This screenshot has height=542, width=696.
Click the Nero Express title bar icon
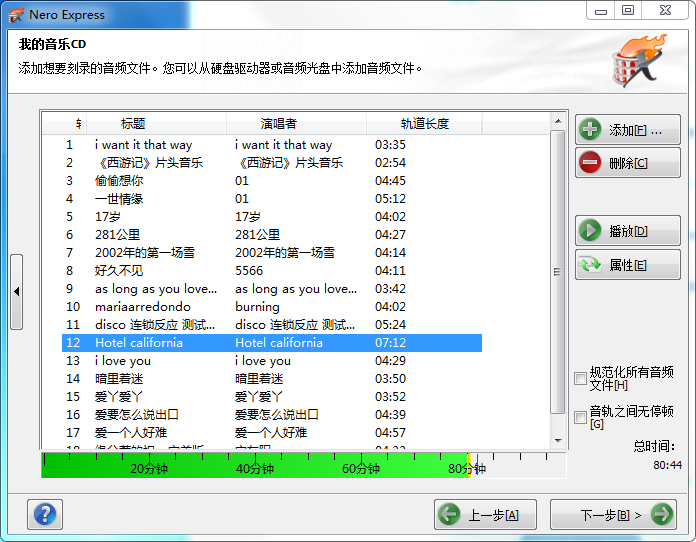(x=15, y=15)
